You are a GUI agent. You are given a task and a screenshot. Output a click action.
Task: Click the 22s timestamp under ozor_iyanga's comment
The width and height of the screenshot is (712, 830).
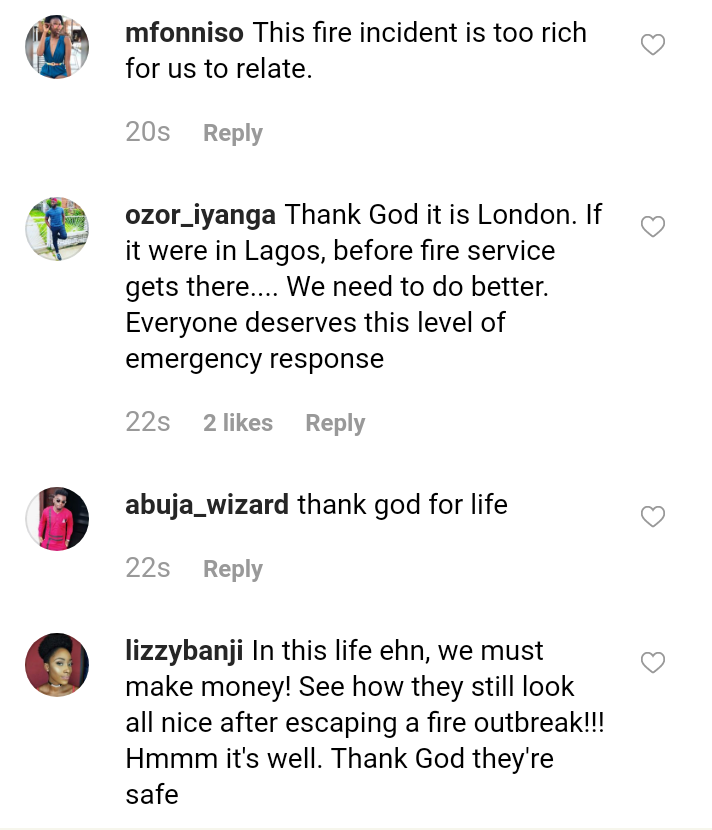[148, 422]
